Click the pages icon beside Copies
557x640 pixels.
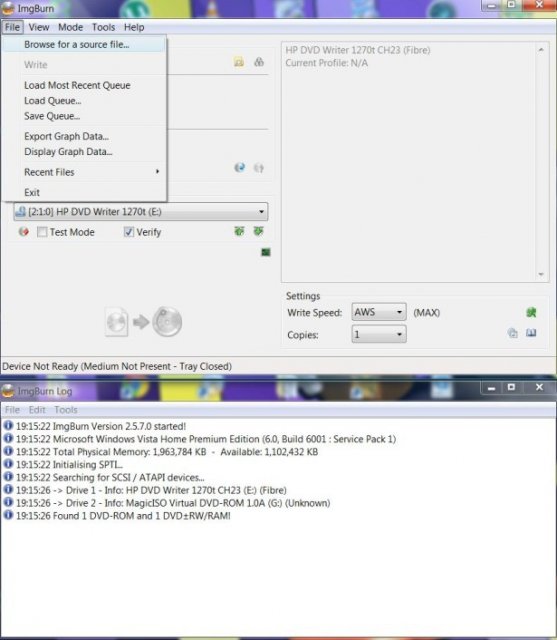512,333
